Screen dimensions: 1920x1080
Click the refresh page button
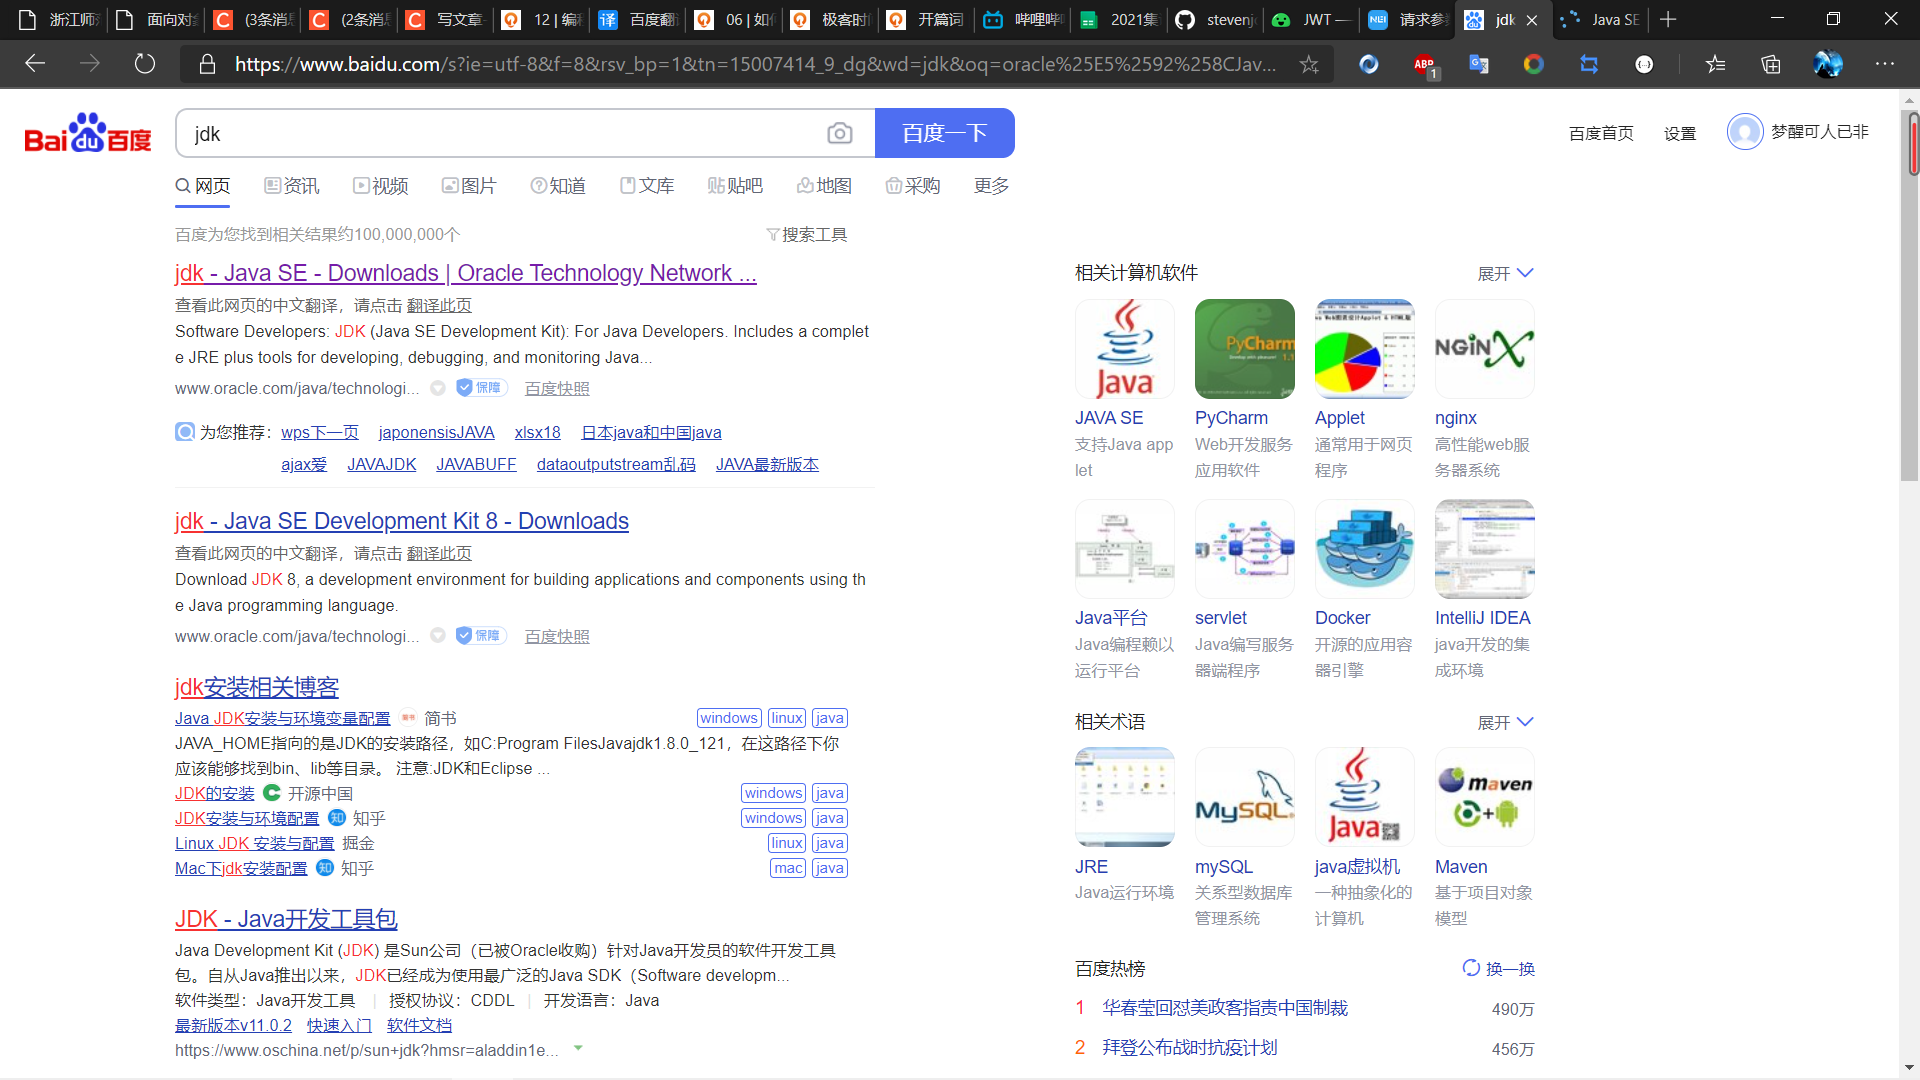(145, 65)
